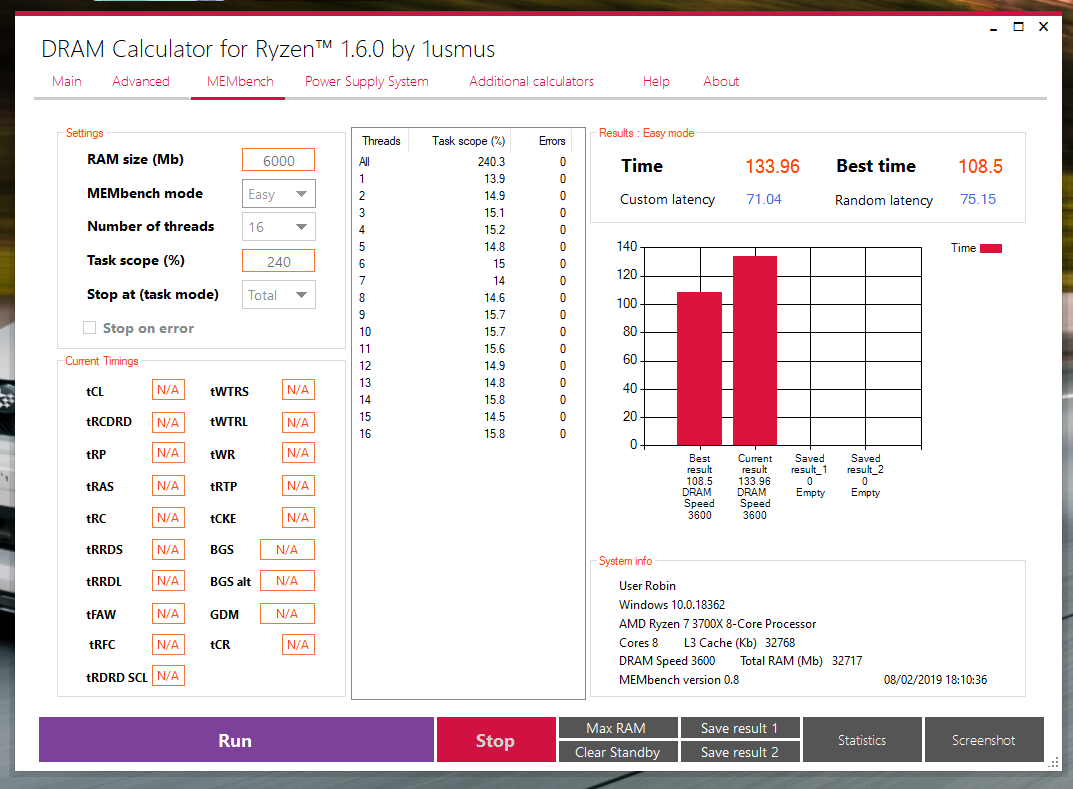Click the tCL timing value field
Viewport: 1073px width, 789px height.
(x=168, y=390)
